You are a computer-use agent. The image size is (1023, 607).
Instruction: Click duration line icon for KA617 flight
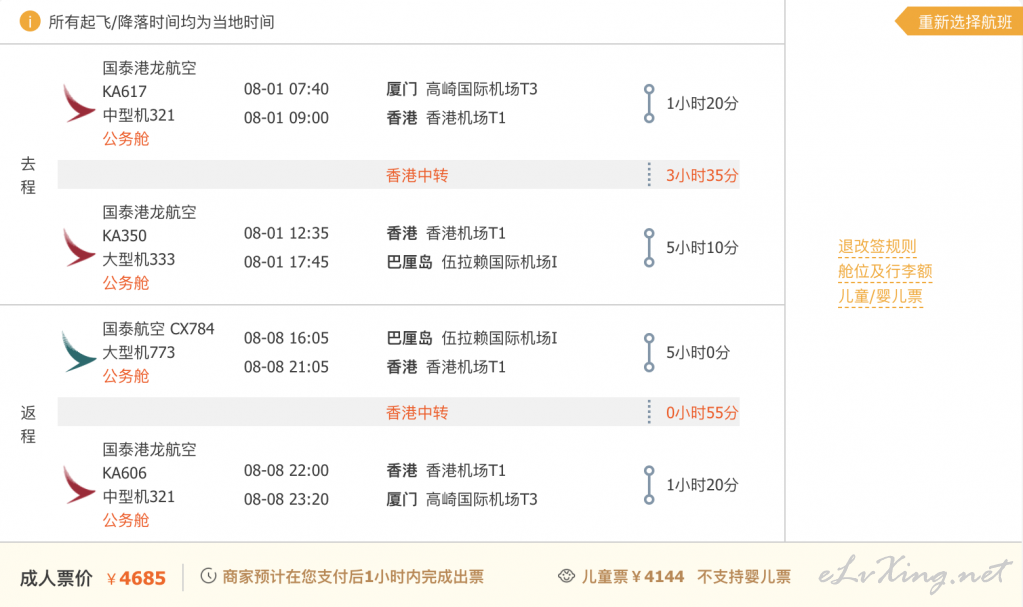(649, 103)
